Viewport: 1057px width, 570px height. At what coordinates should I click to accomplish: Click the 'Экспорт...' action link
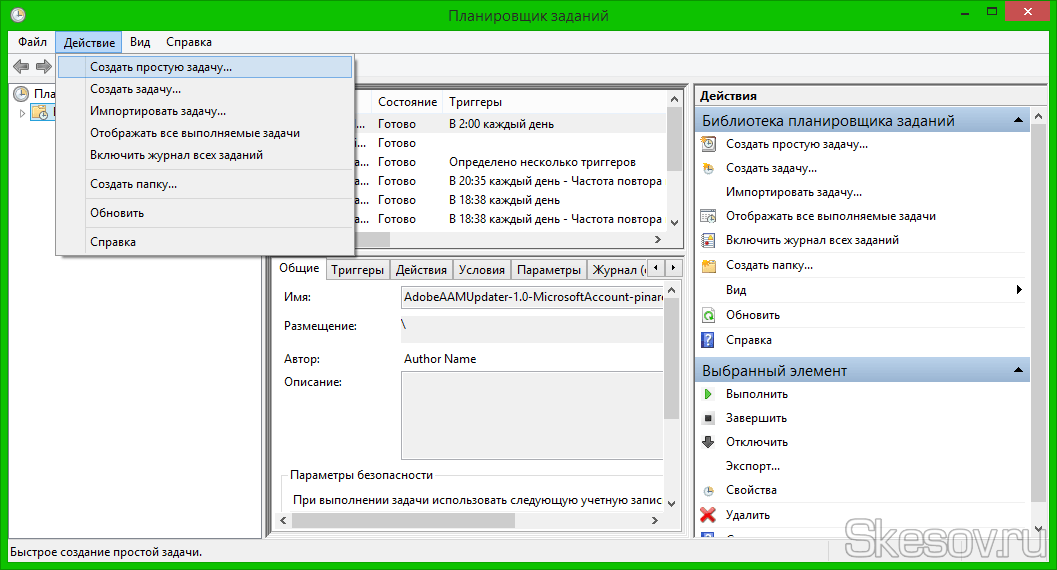753,466
